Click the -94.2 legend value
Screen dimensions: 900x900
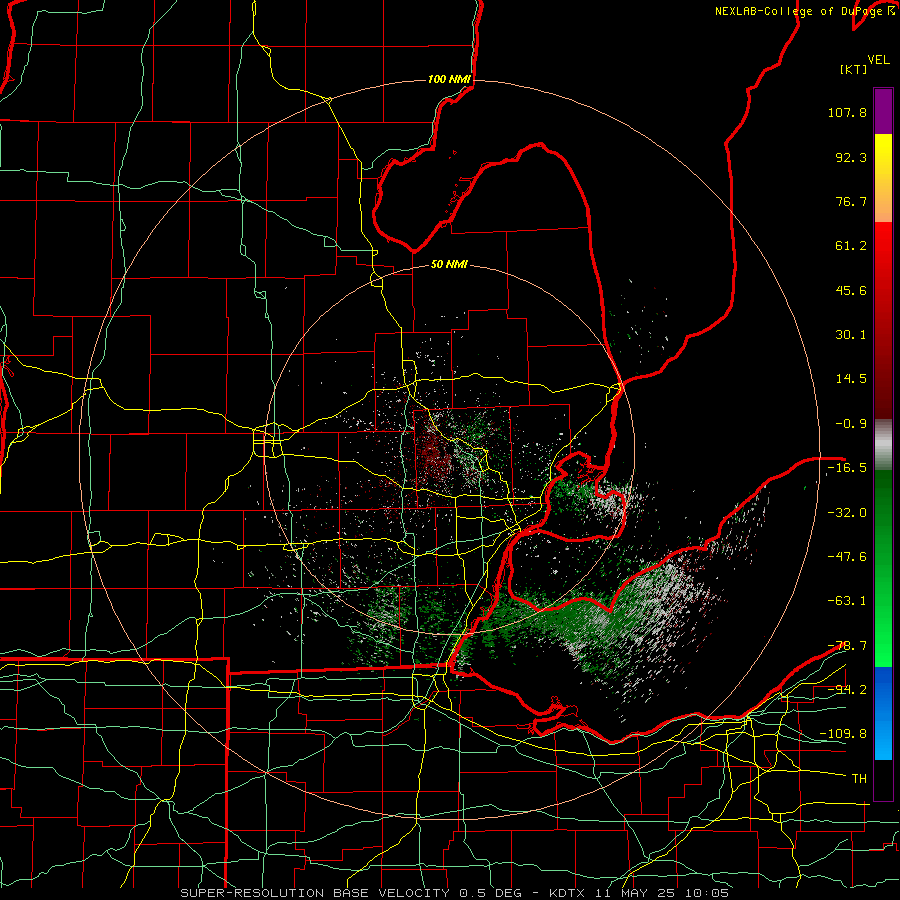coord(847,690)
